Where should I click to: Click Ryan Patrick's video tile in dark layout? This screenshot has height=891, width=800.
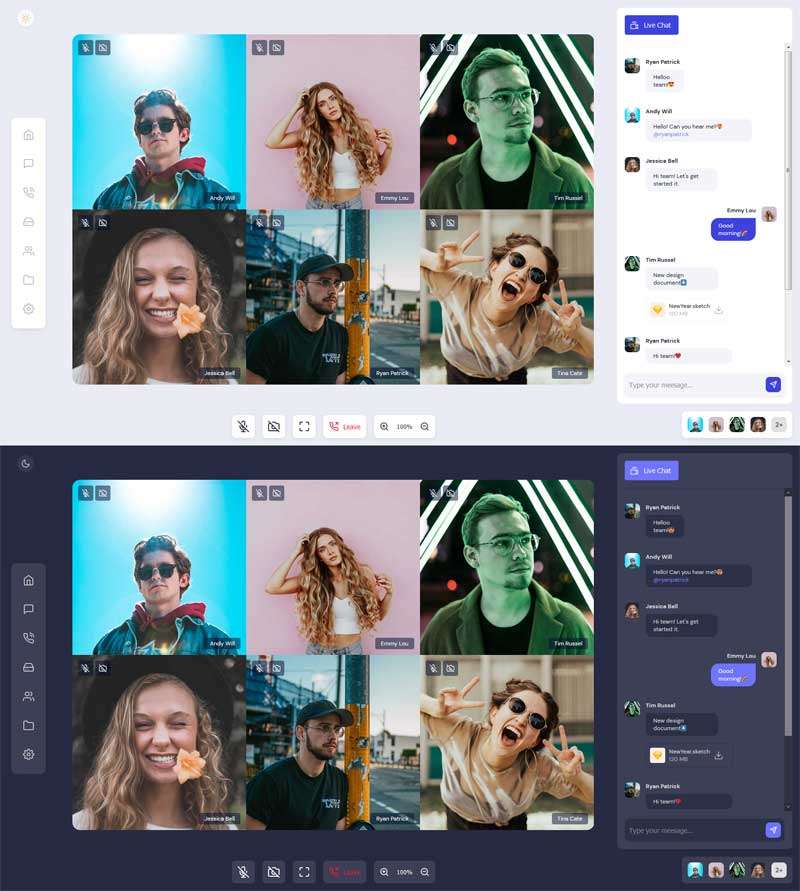click(333, 742)
